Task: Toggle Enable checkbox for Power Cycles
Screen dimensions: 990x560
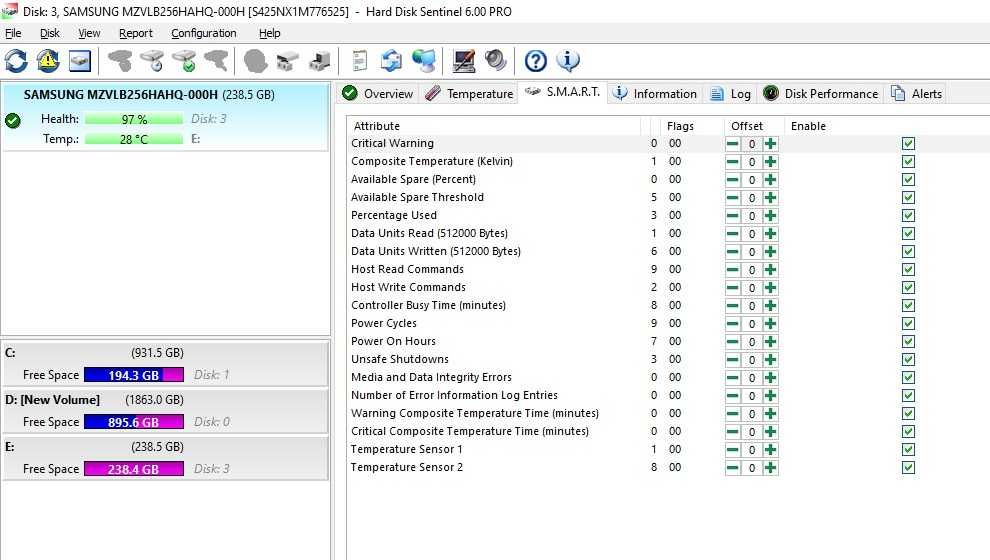Action: coord(908,324)
